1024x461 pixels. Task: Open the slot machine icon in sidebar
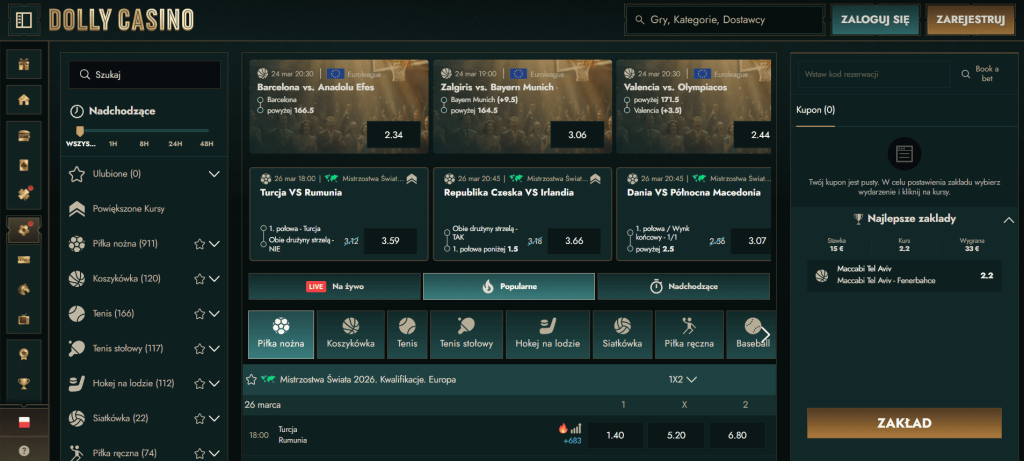tap(24, 136)
